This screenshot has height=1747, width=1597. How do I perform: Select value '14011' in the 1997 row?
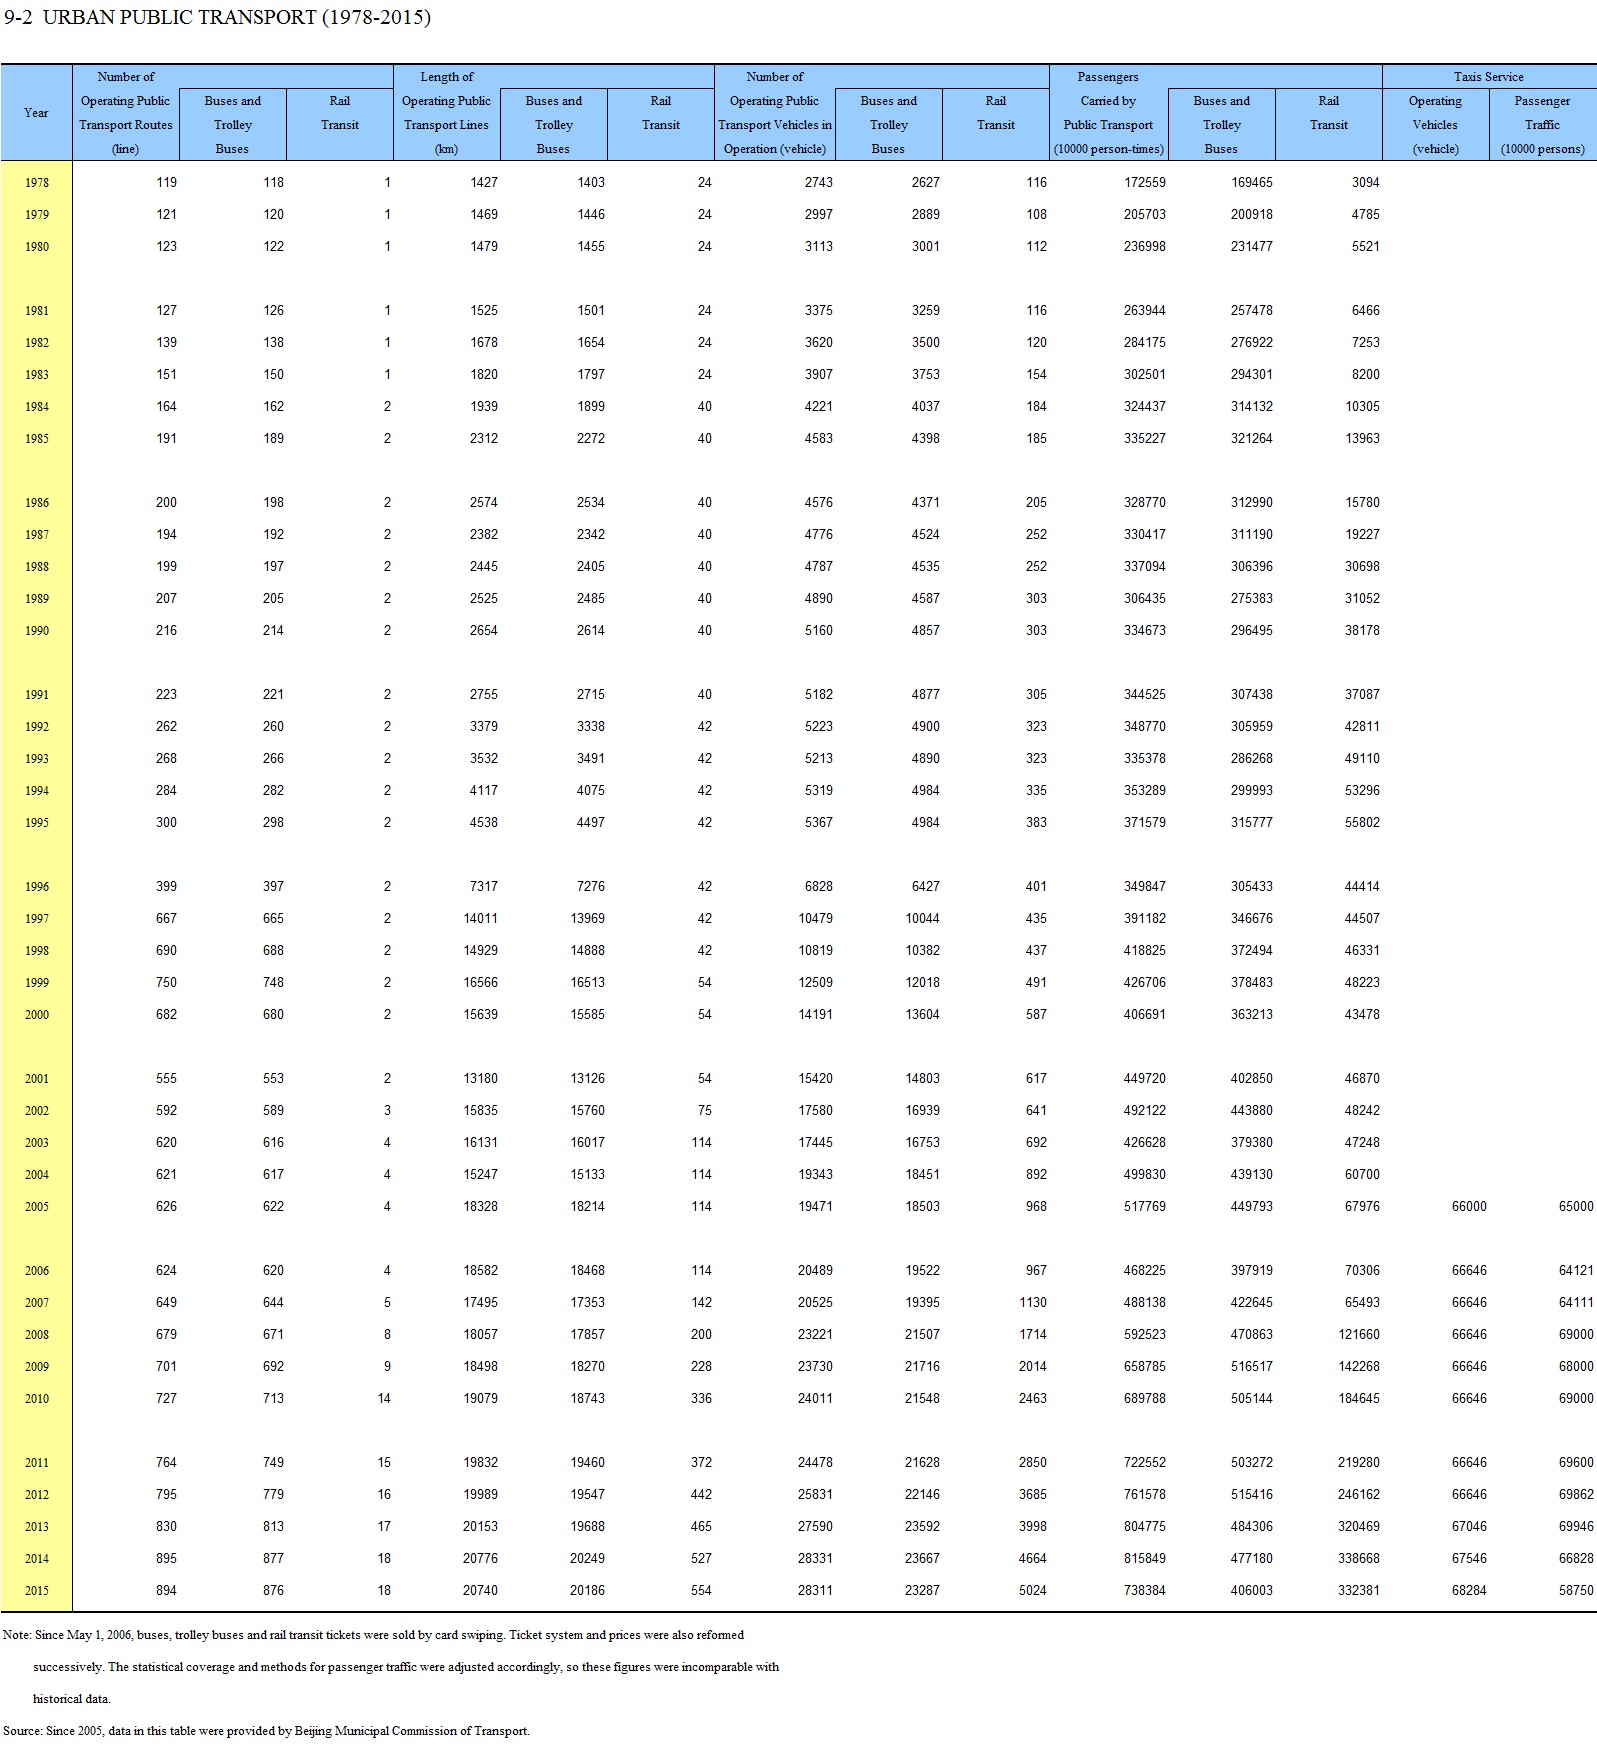click(481, 919)
